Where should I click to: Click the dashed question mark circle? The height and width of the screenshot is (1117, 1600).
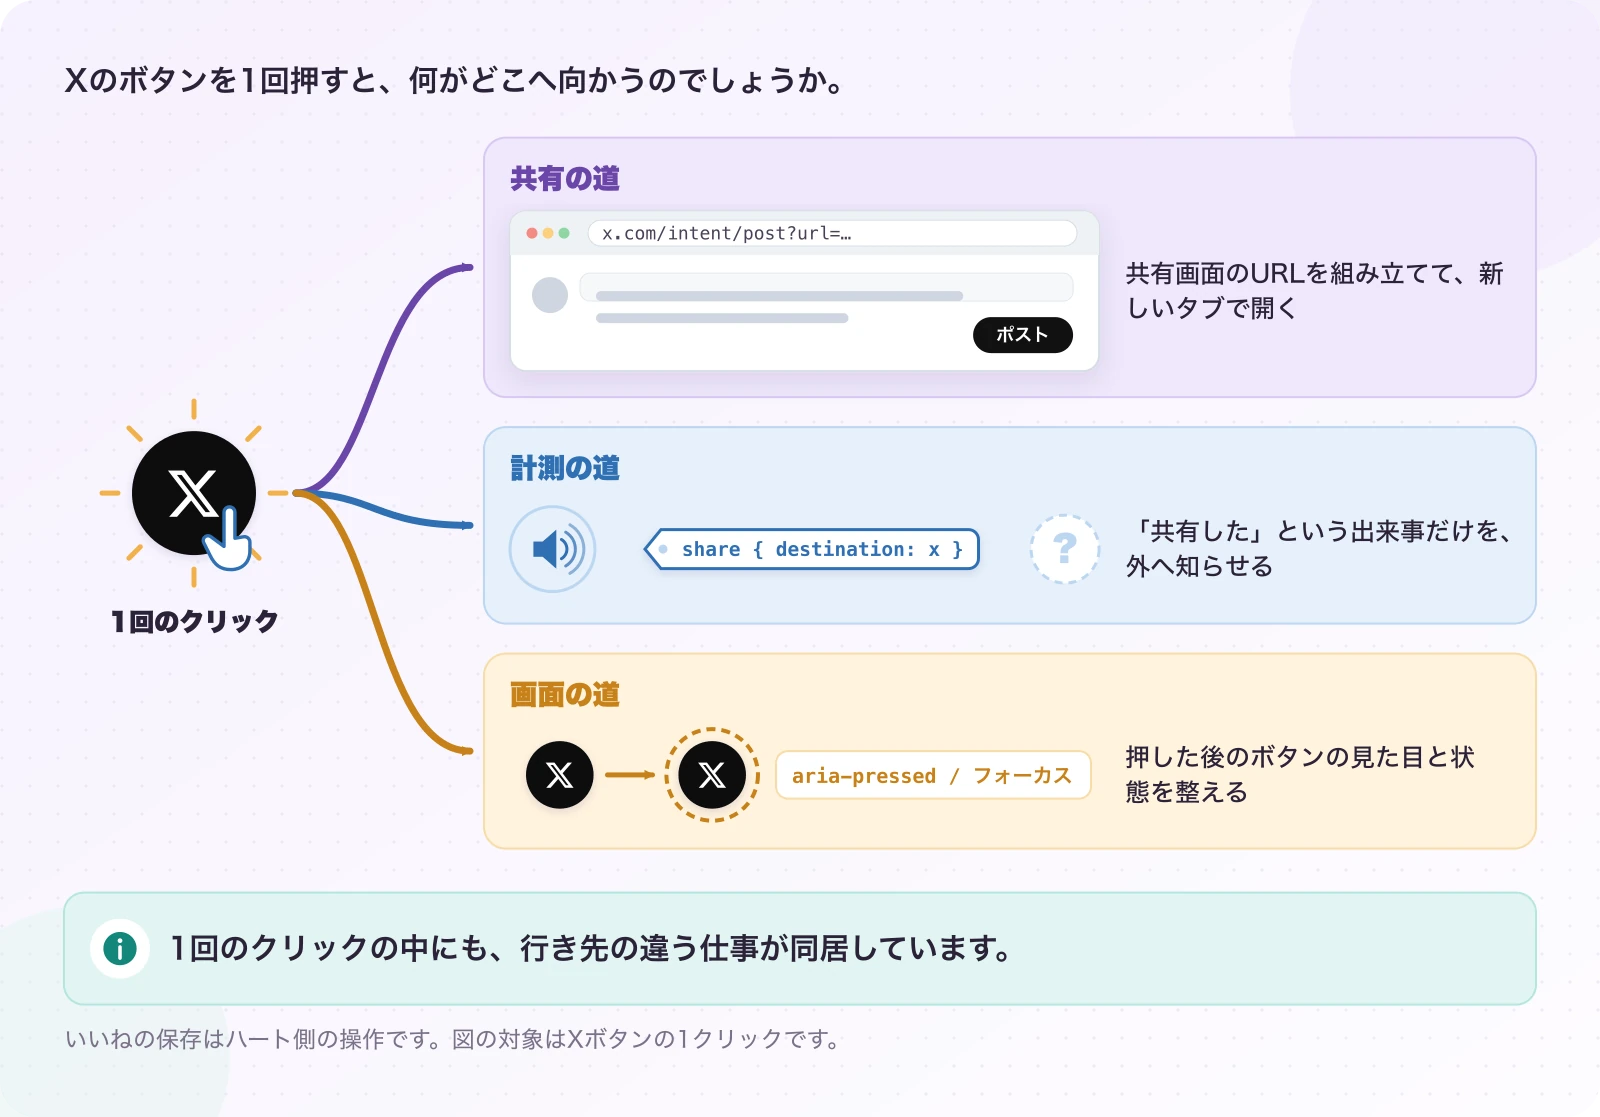coord(1065,549)
